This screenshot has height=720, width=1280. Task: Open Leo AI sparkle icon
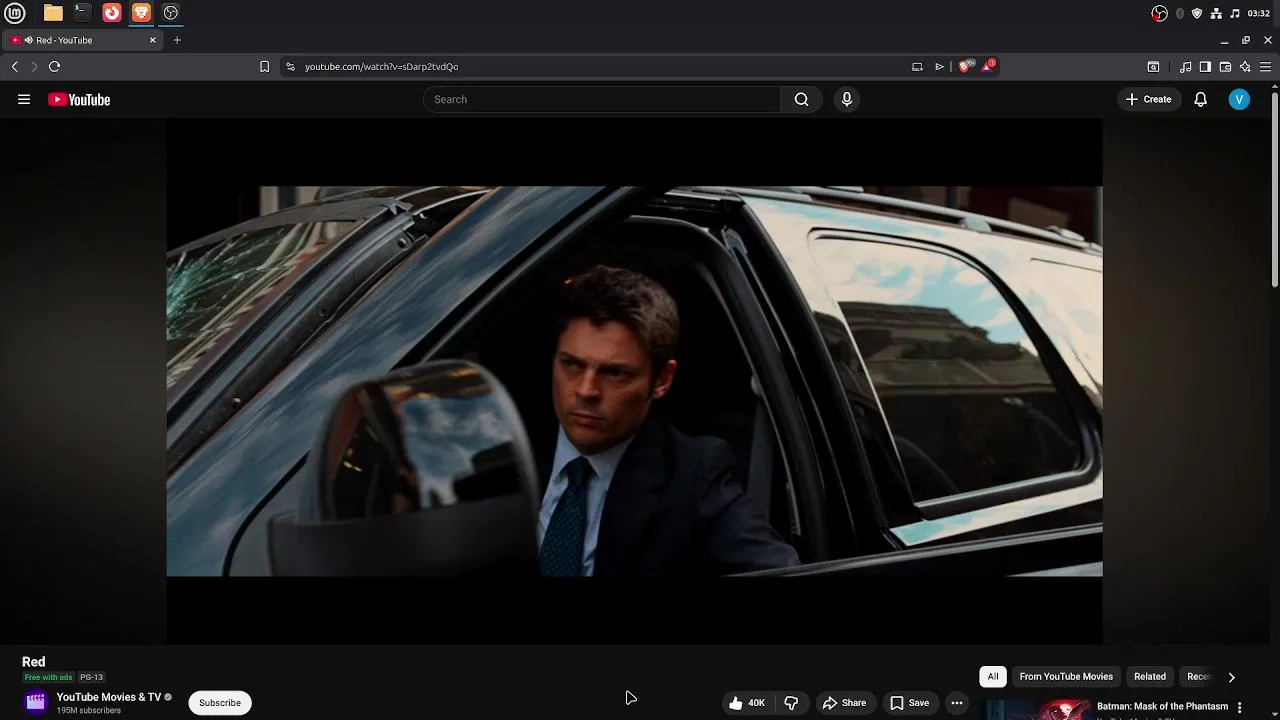point(1245,67)
